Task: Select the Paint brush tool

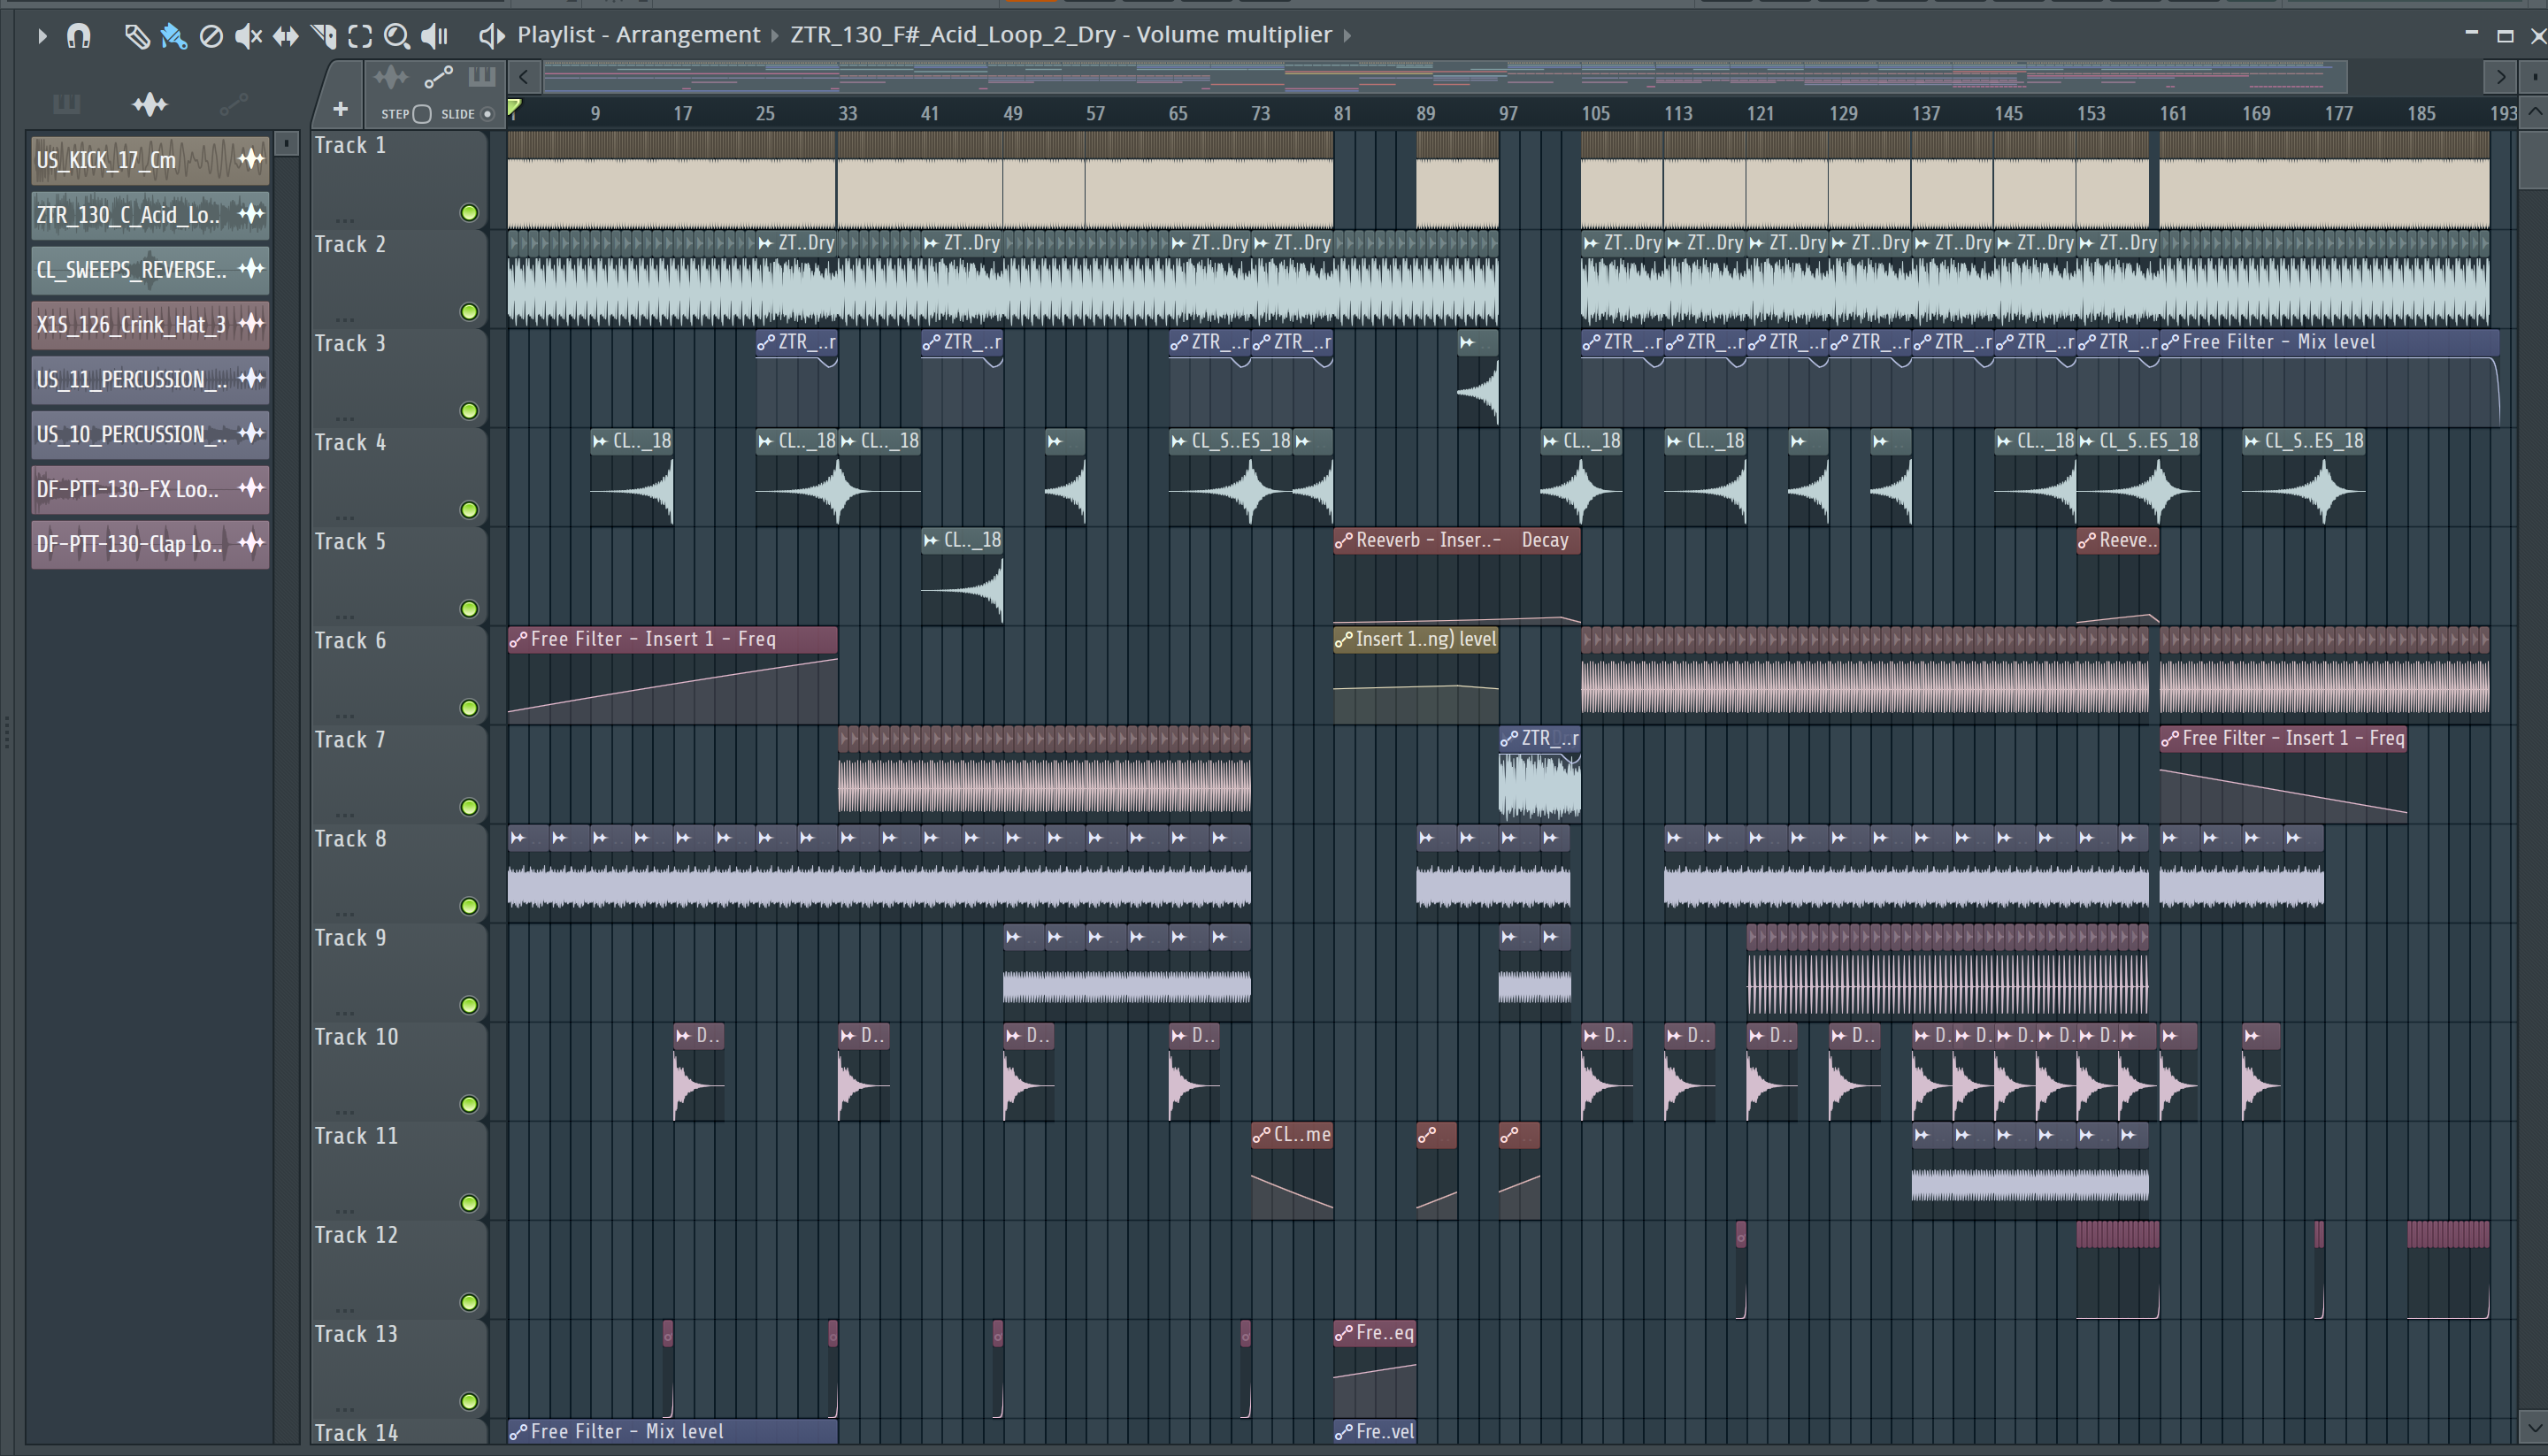Action: point(173,36)
